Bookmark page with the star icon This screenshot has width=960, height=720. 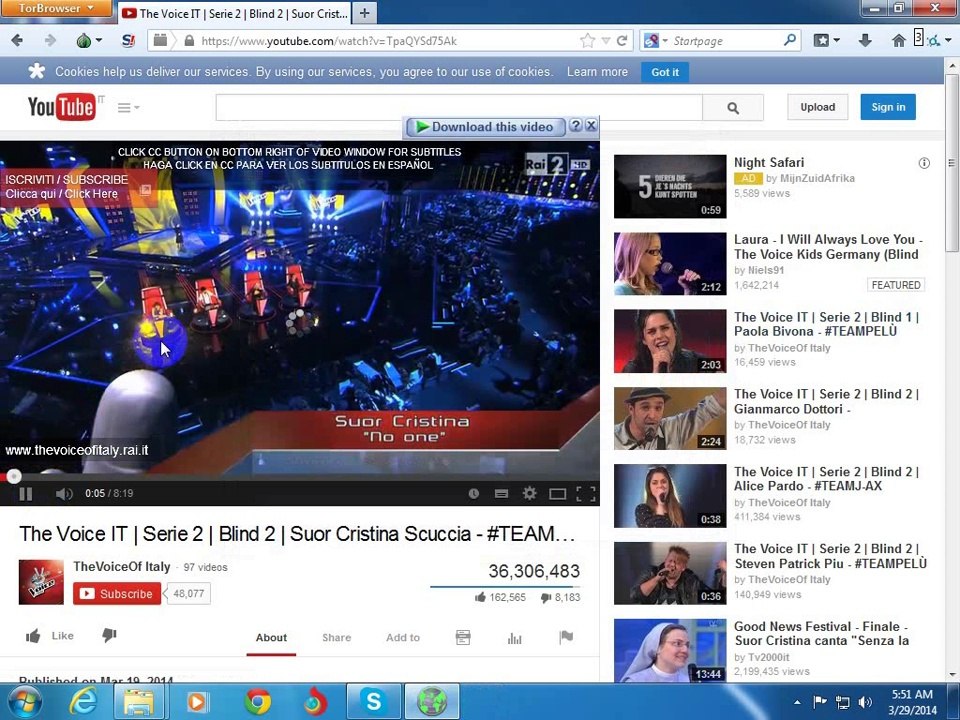(x=587, y=41)
